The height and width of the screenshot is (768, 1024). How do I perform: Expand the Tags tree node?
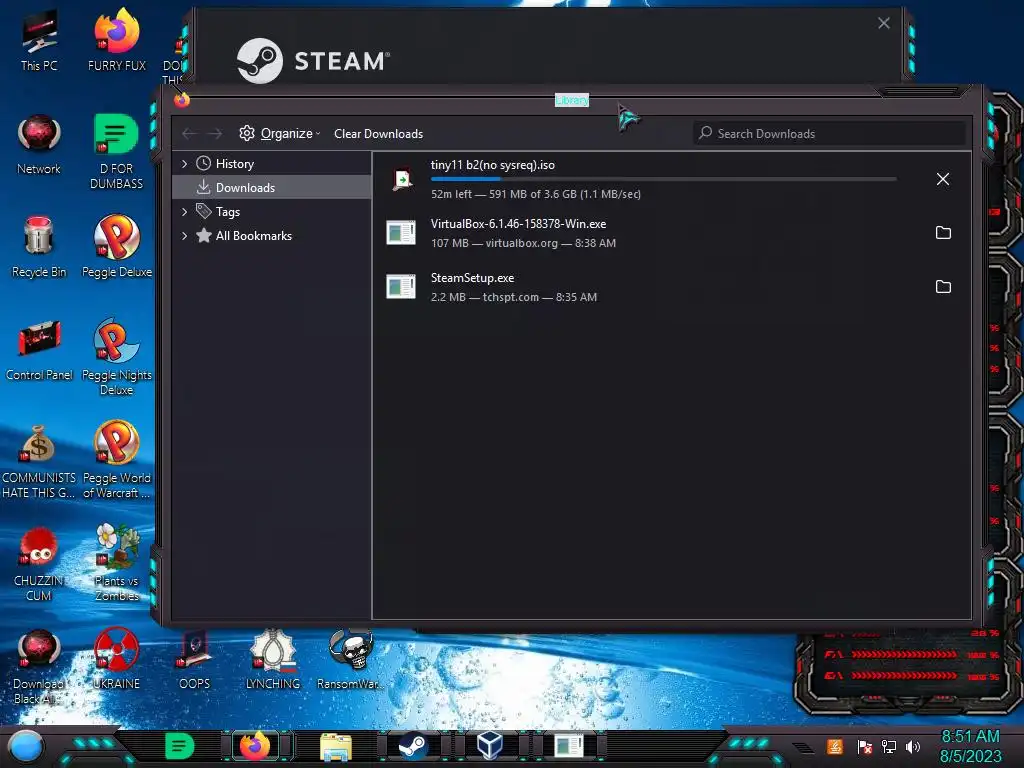click(x=184, y=212)
